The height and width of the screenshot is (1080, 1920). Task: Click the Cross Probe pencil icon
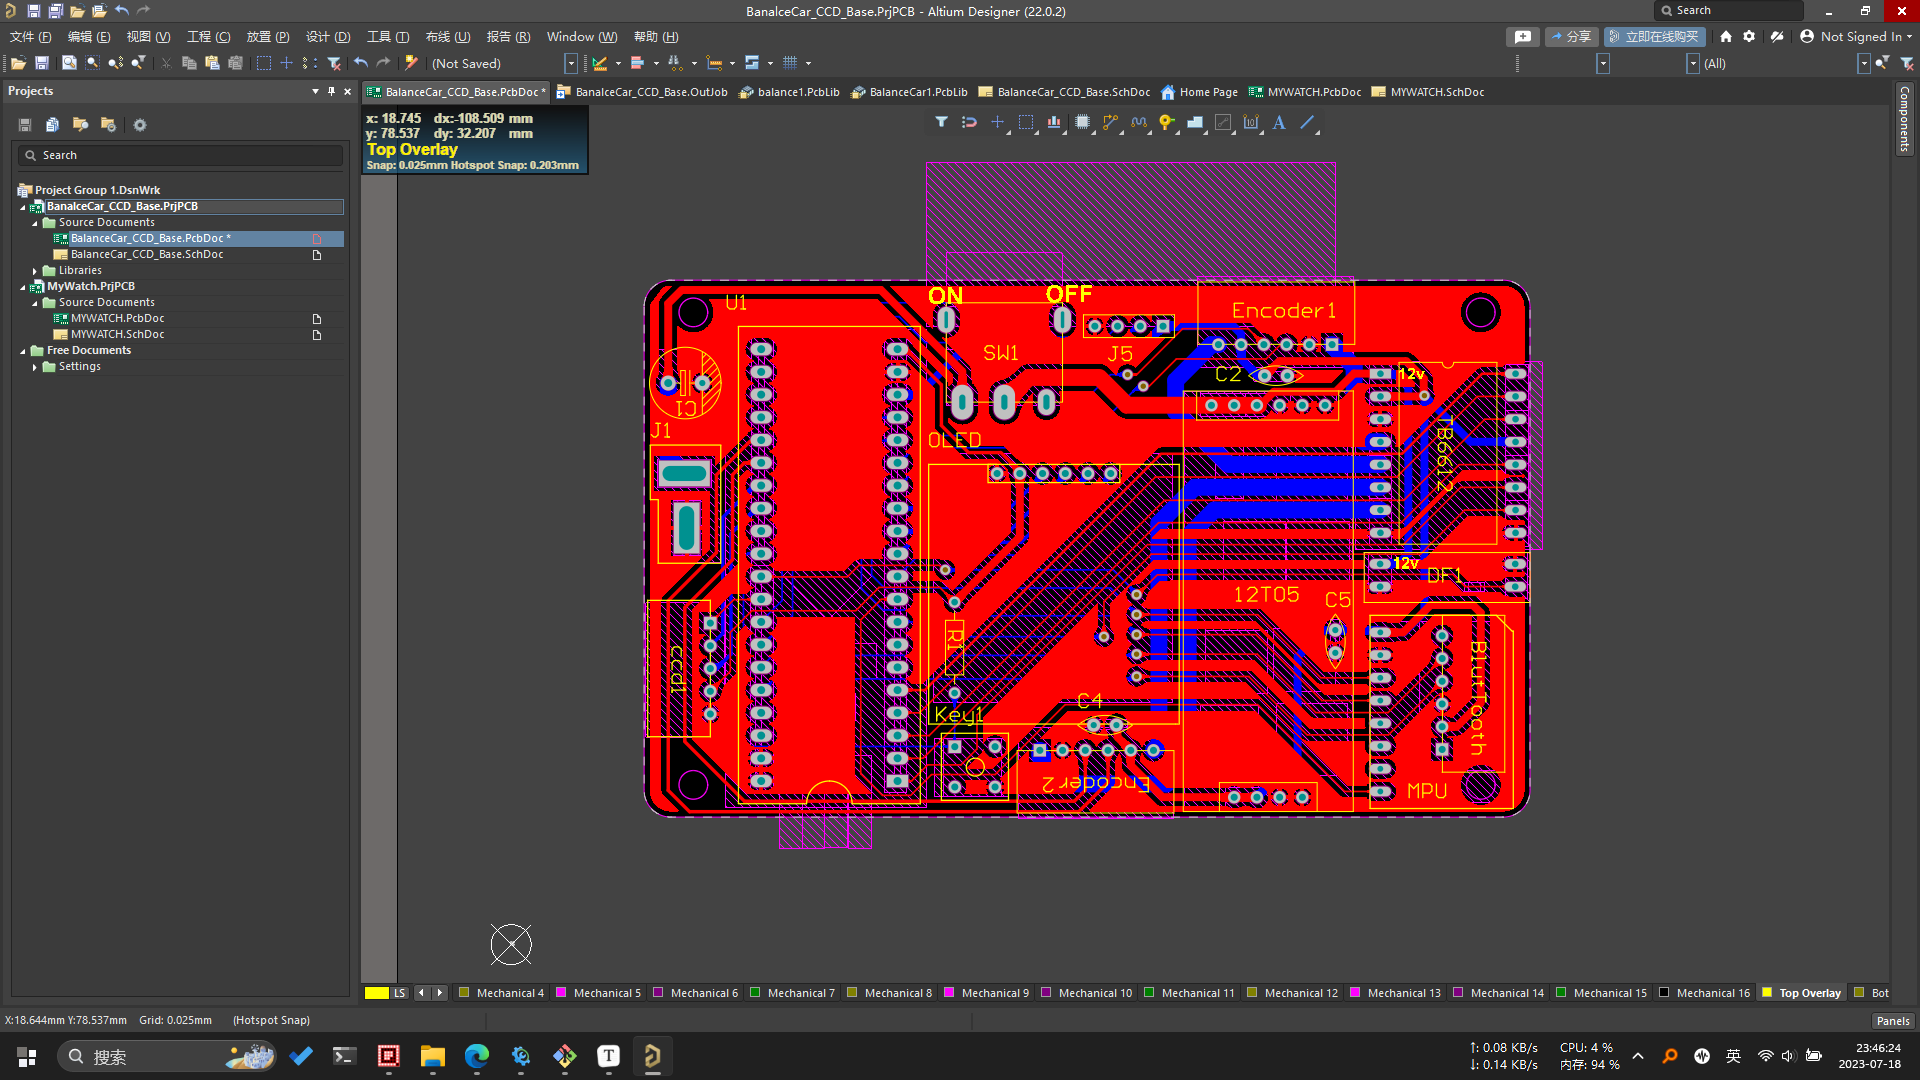pos(411,63)
